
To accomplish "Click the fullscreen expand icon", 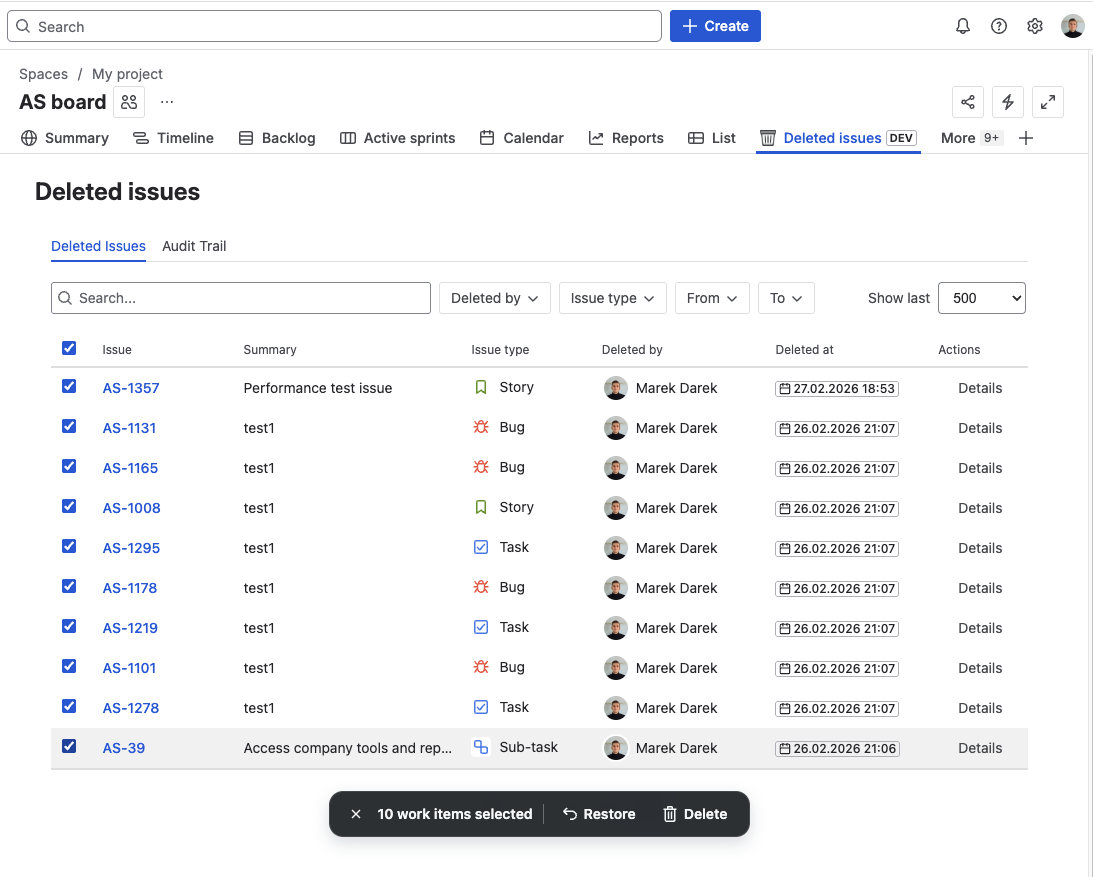I will point(1047,102).
